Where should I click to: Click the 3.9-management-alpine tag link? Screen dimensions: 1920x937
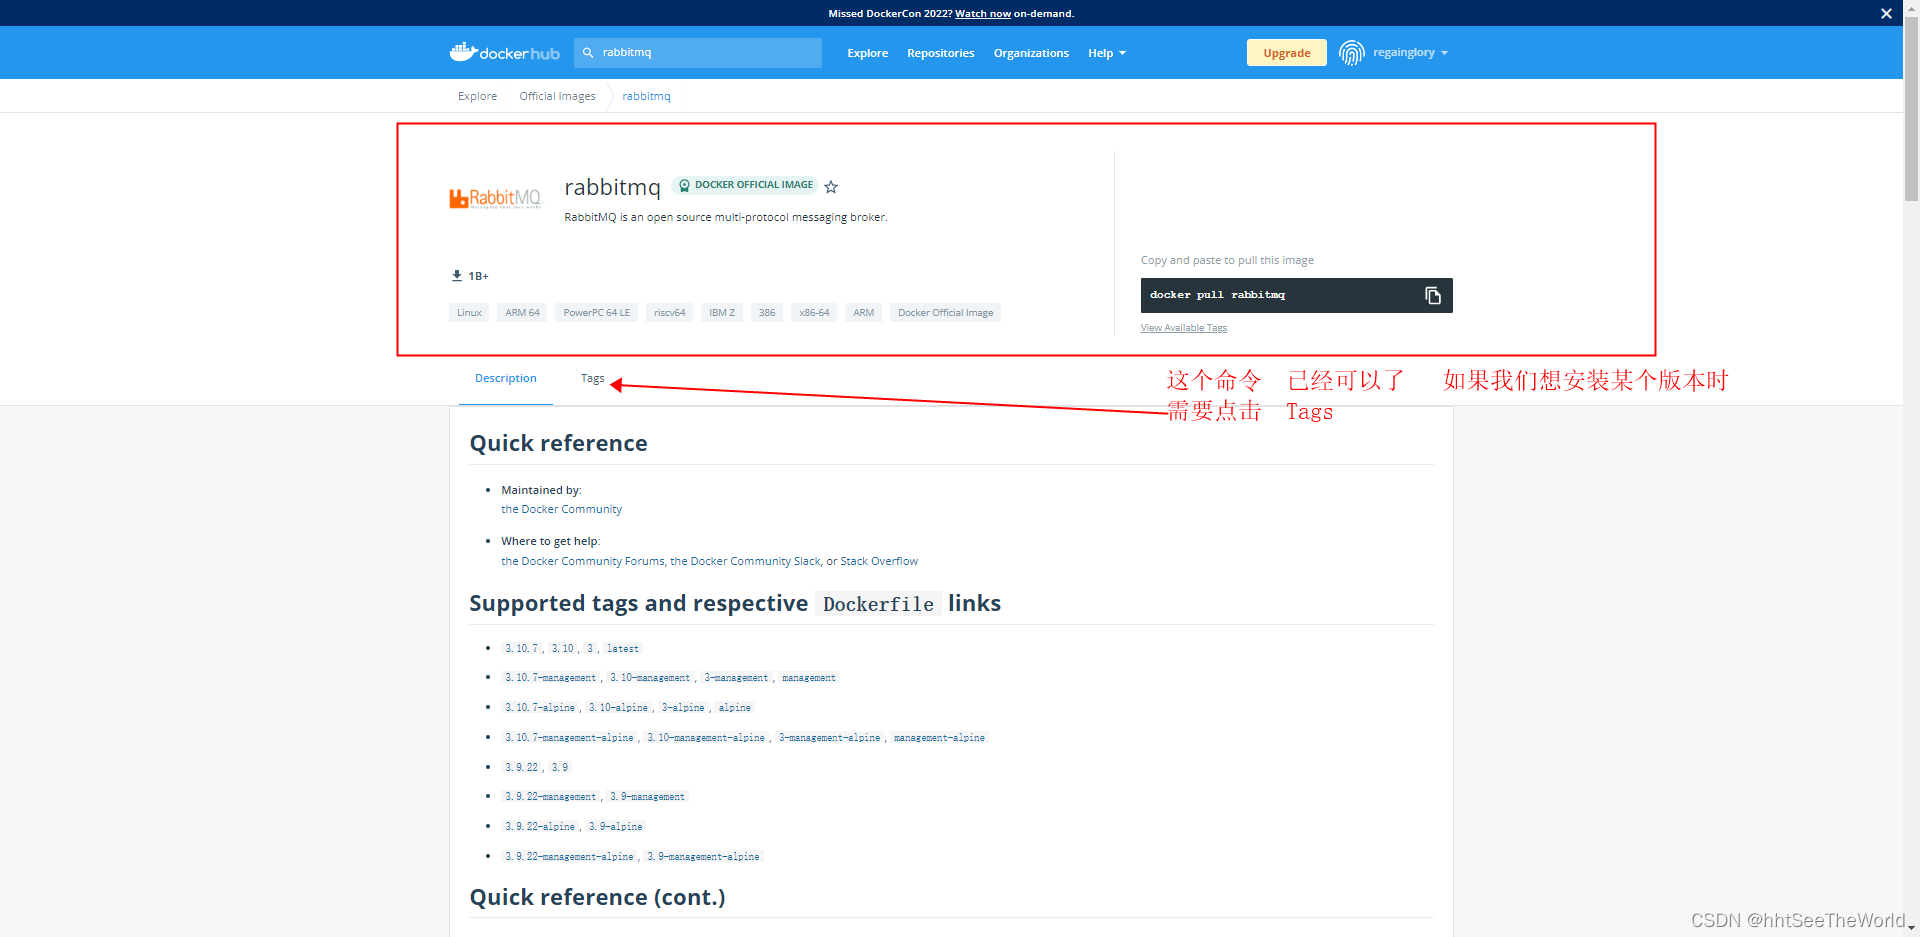click(x=703, y=857)
